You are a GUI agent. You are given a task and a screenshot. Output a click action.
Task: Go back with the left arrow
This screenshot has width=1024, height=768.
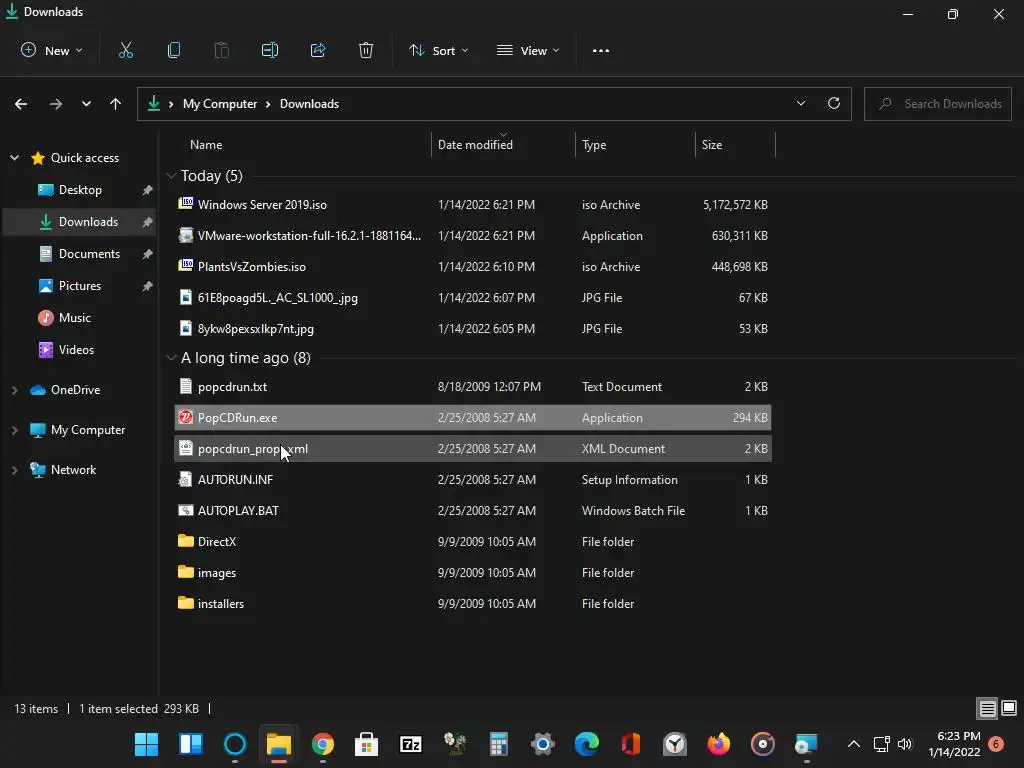[21, 104]
